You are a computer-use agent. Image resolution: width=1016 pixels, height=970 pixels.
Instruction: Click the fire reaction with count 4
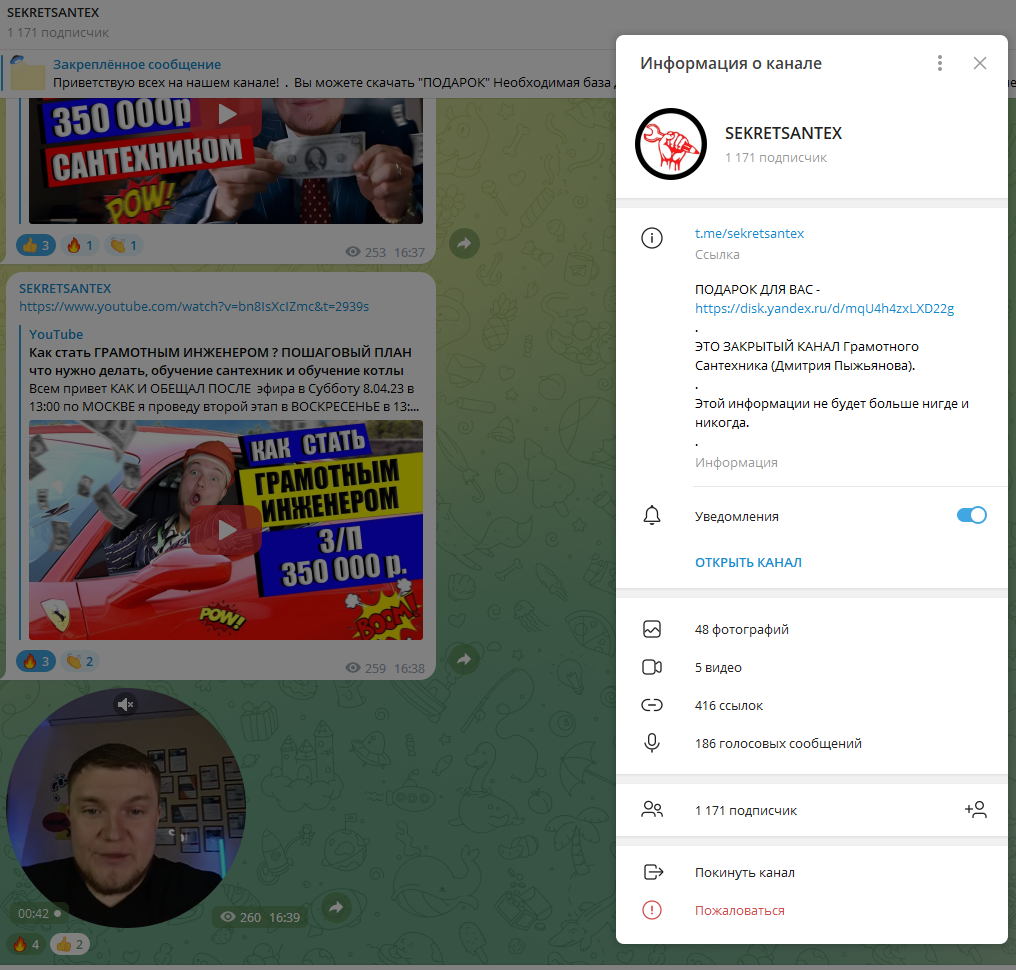tap(26, 945)
